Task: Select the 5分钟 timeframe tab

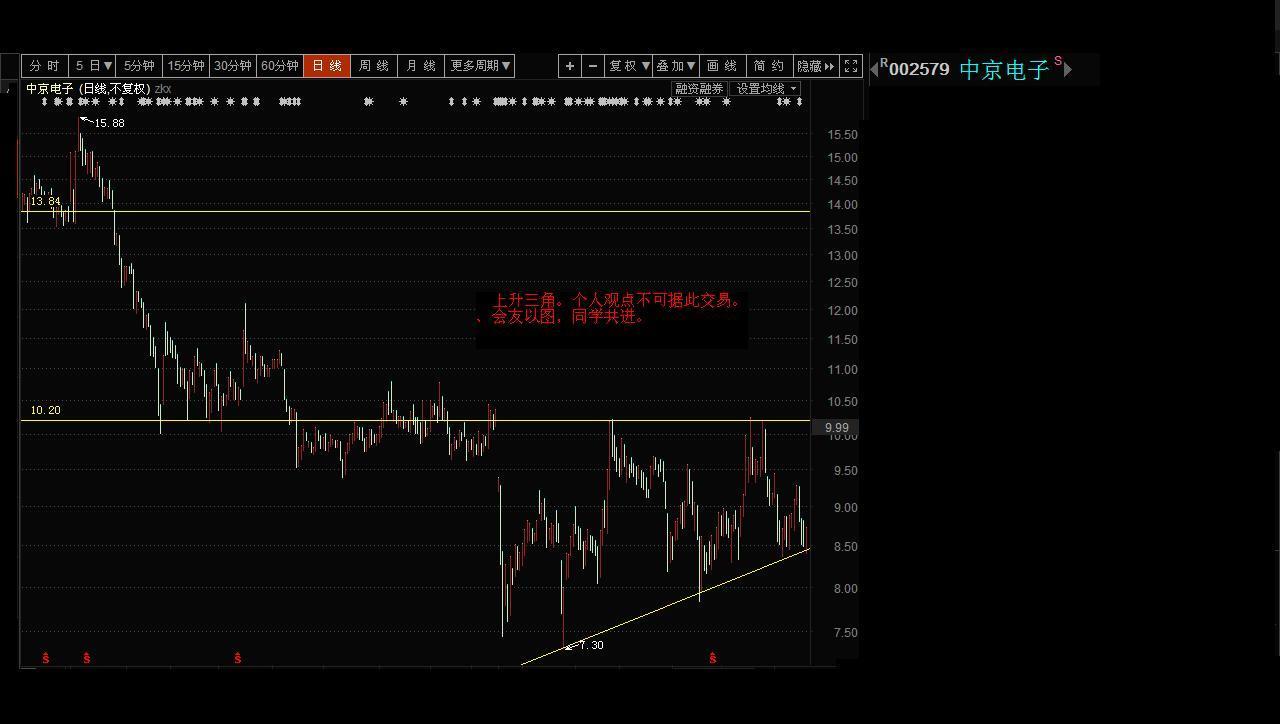Action: coord(140,66)
